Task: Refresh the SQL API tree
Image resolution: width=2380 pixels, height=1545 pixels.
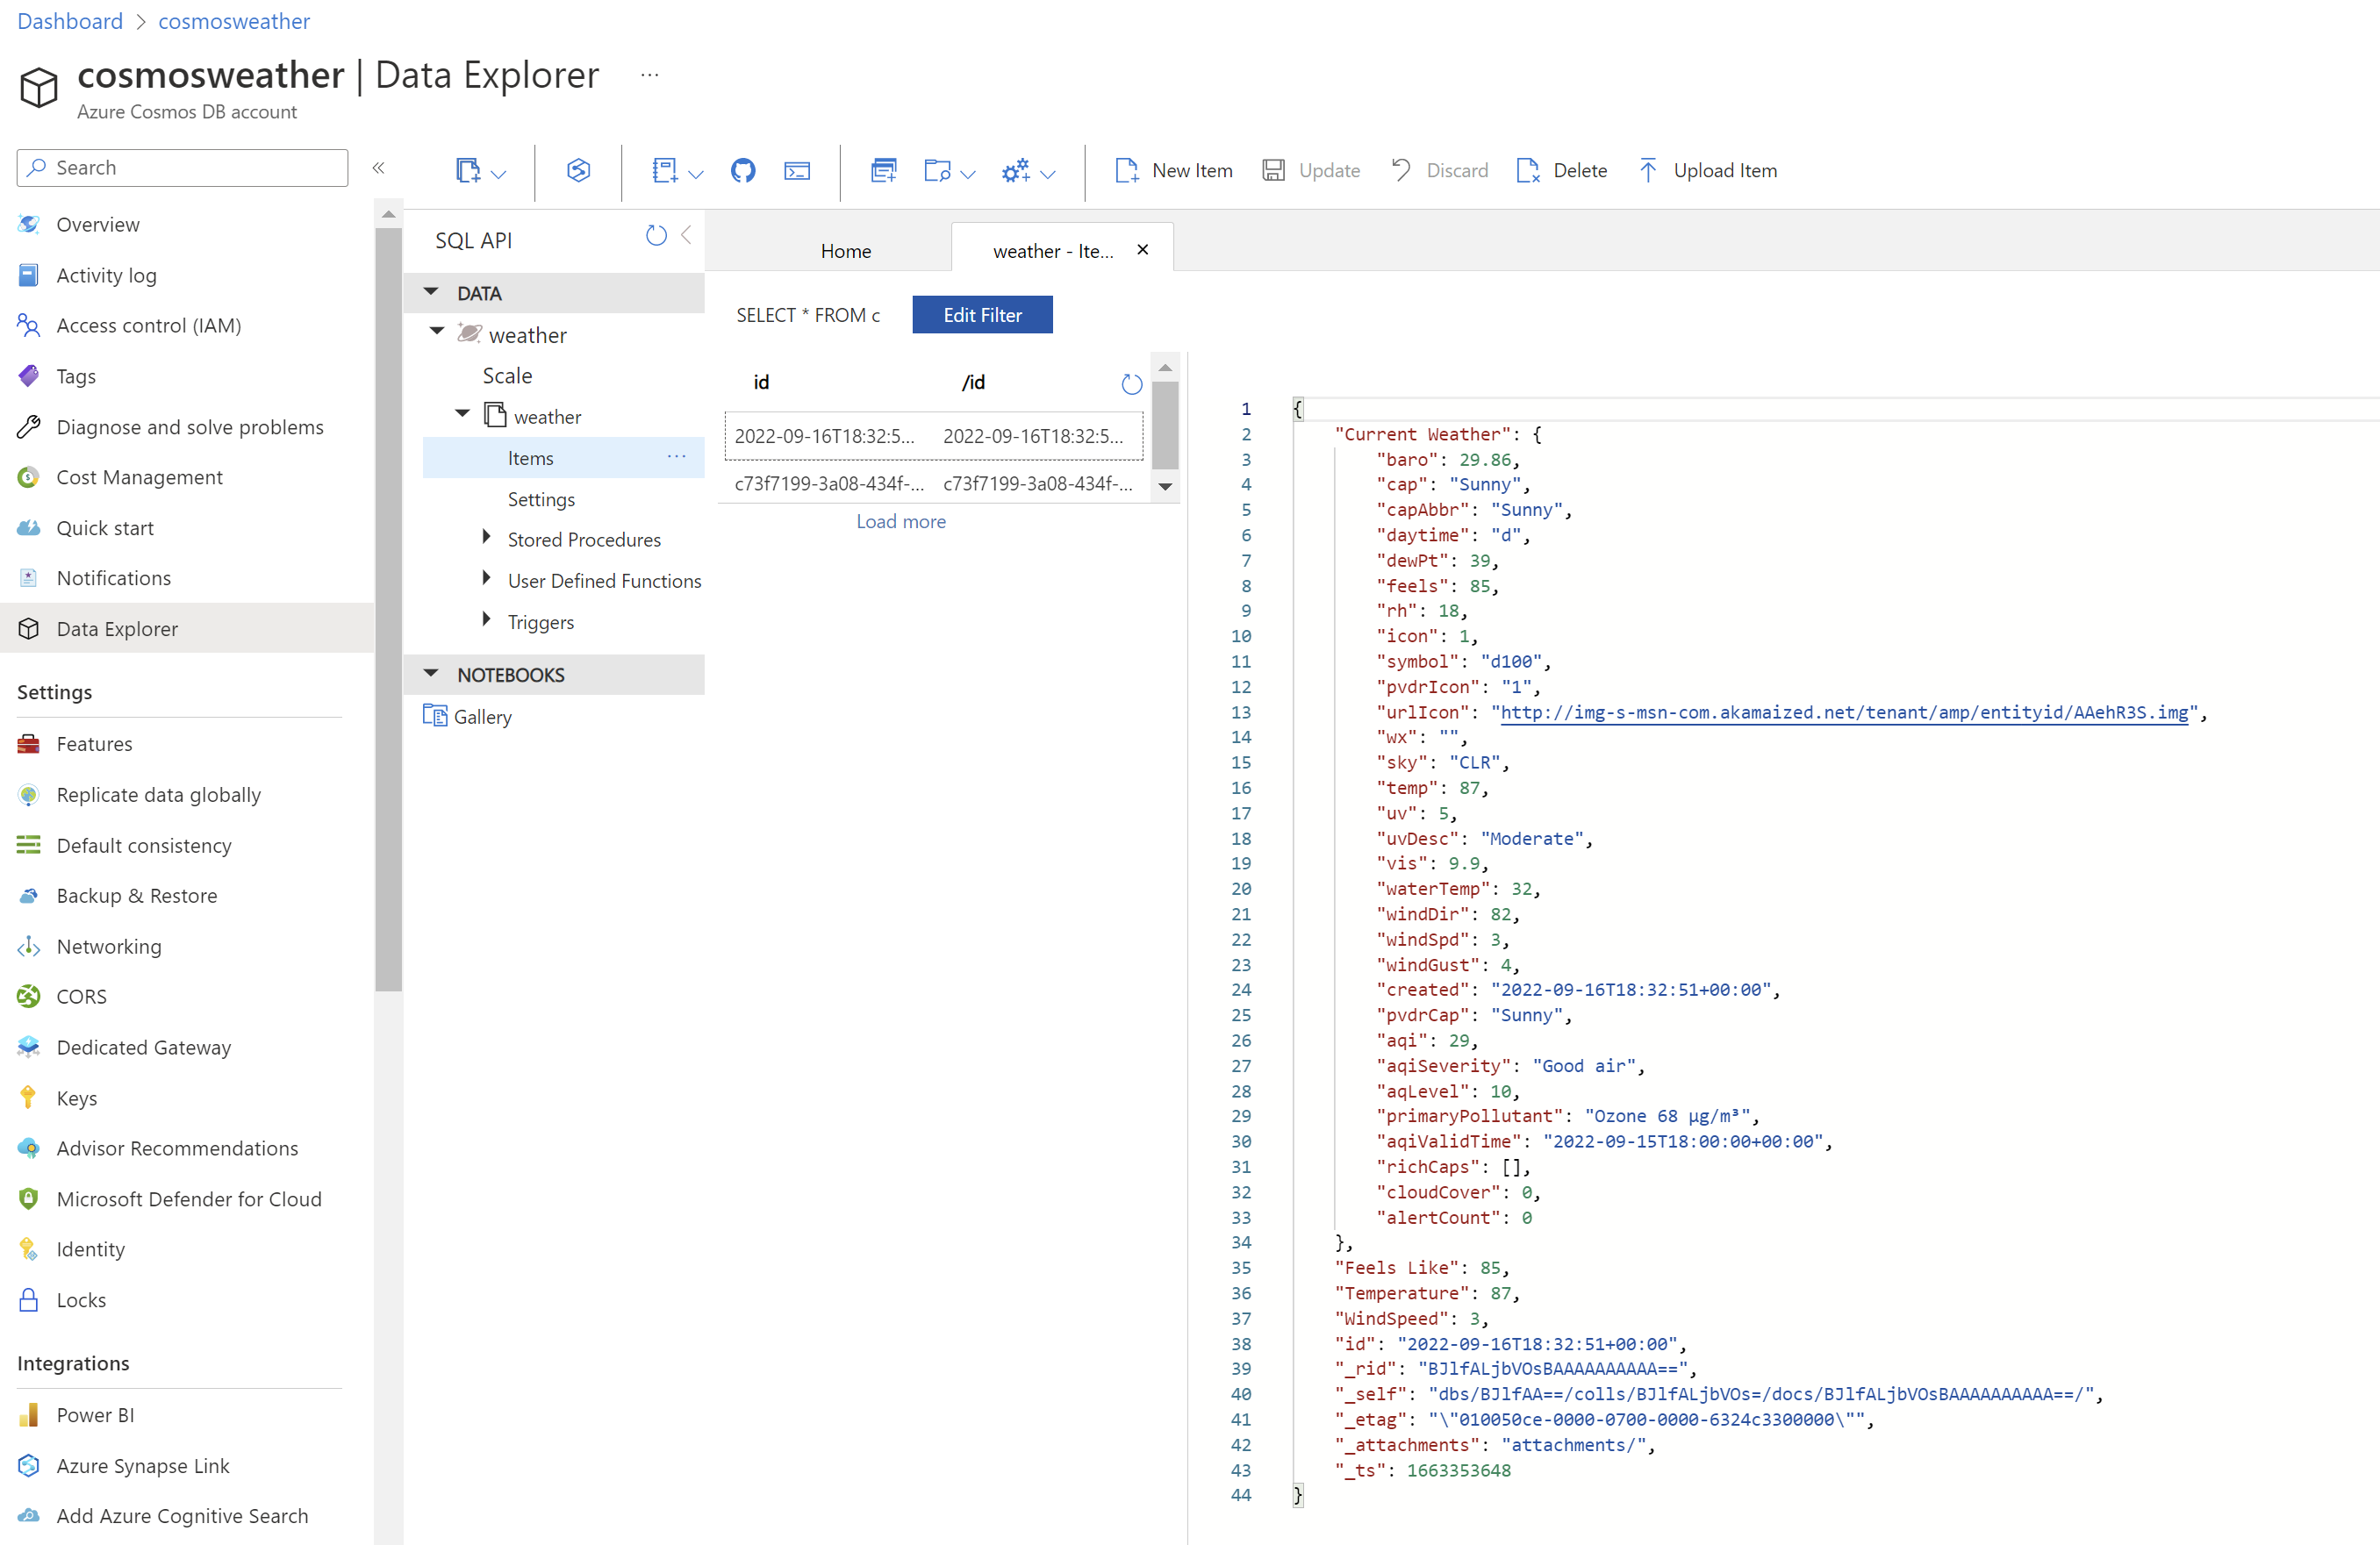Action: coord(656,236)
